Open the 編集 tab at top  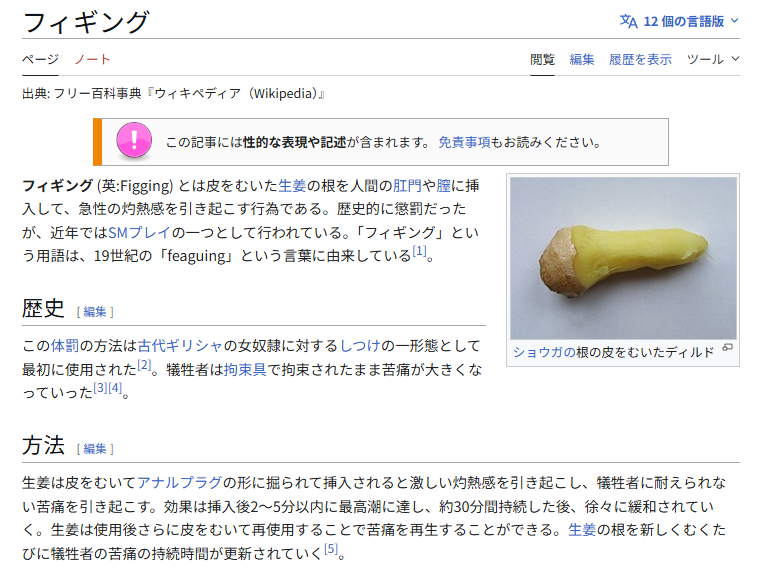[x=582, y=59]
